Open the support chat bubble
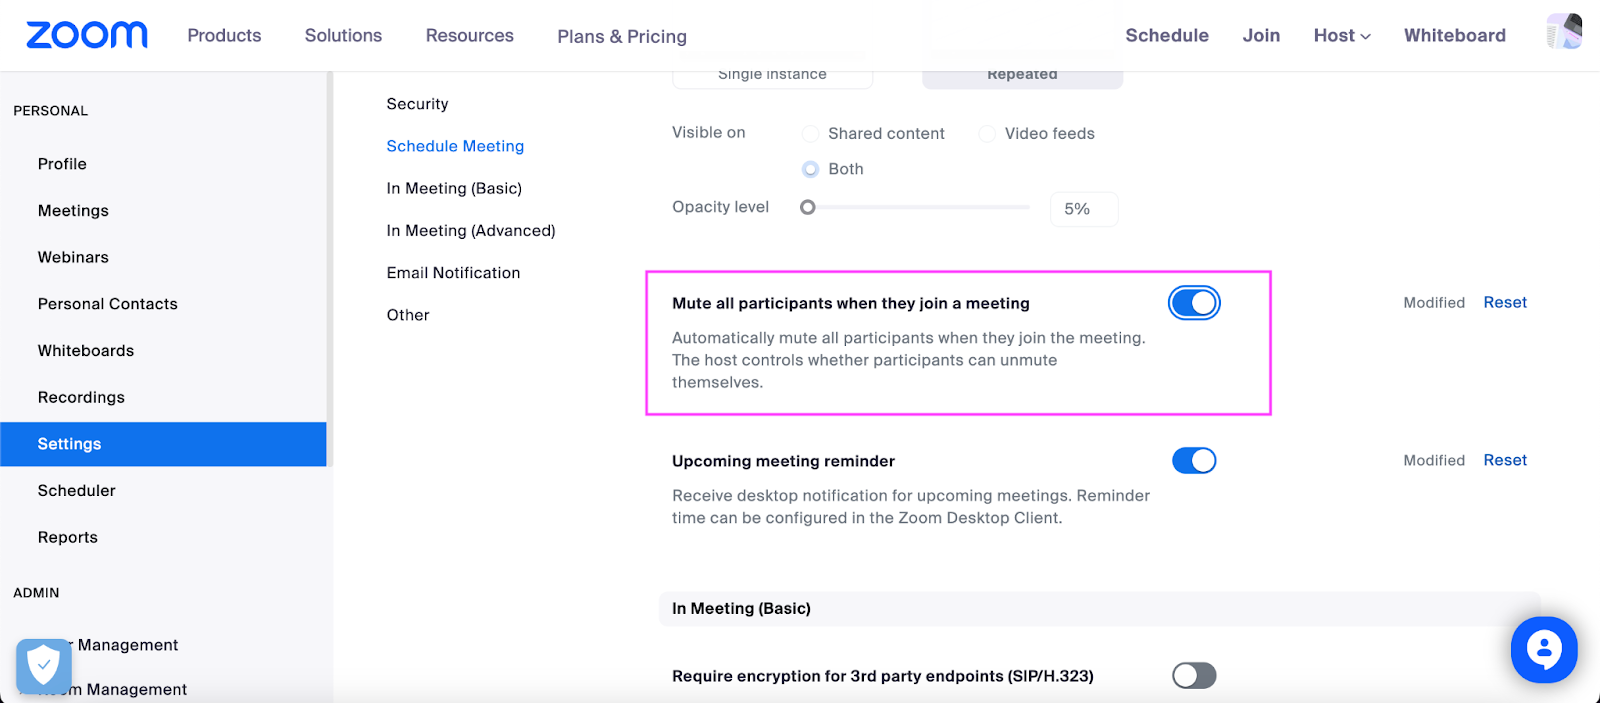Image resolution: width=1600 pixels, height=703 pixels. pyautogui.click(x=1543, y=649)
